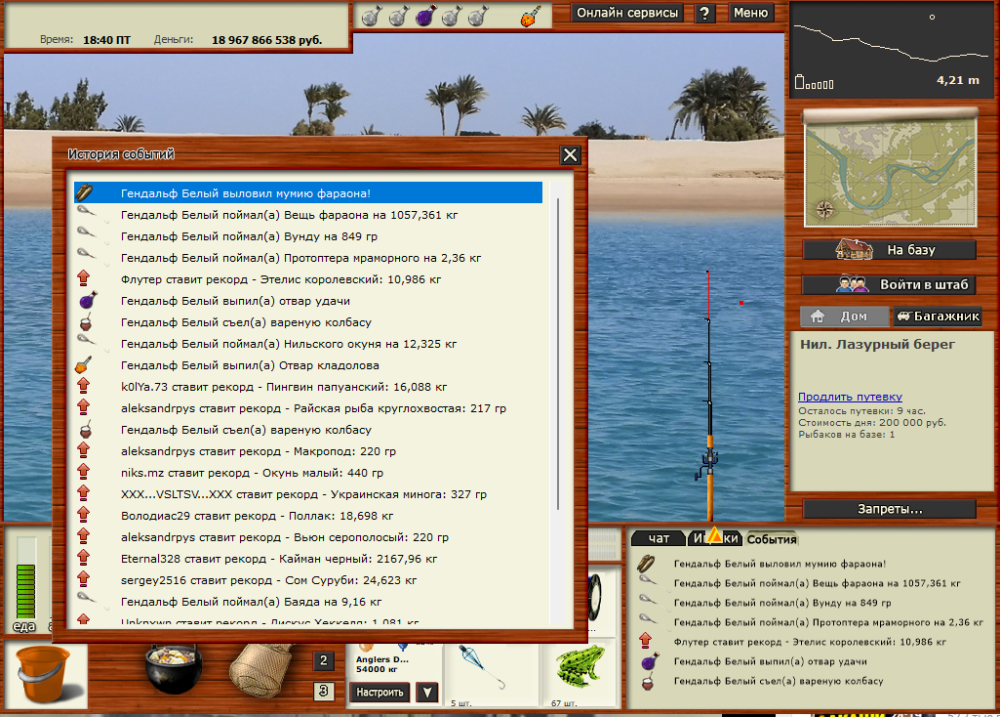Switch to rod slot 2

323,661
